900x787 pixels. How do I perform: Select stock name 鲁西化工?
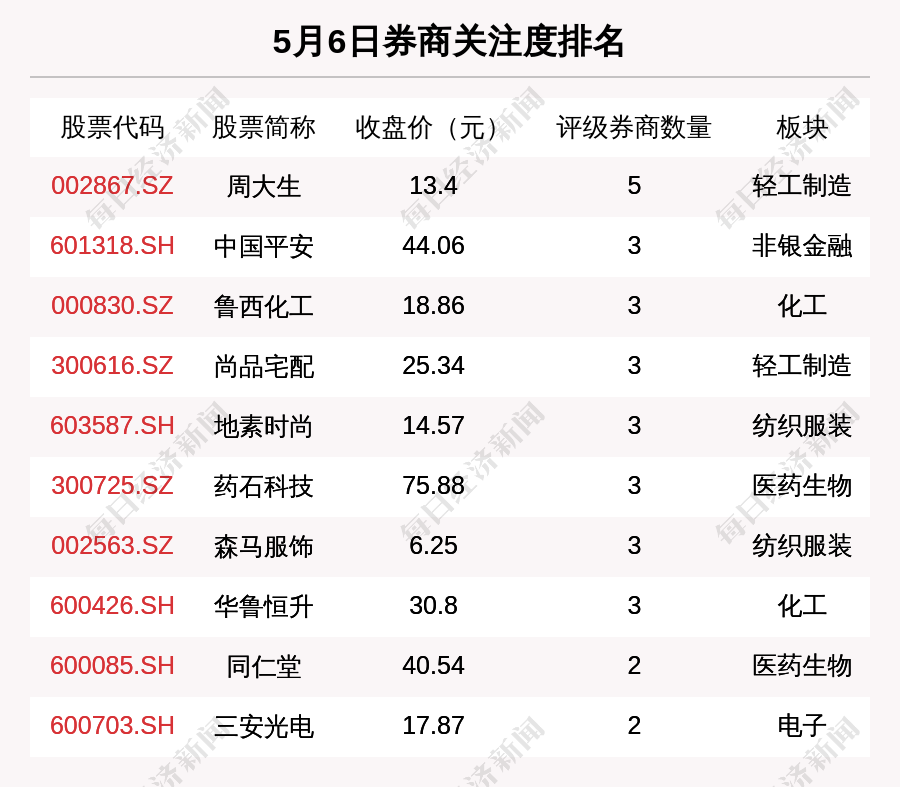tap(263, 306)
